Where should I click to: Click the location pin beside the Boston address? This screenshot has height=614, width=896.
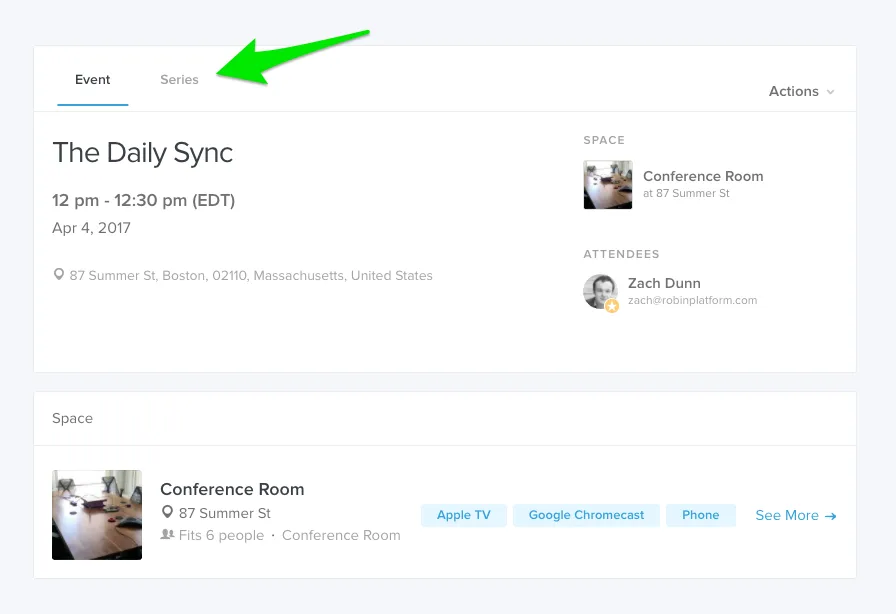click(58, 275)
